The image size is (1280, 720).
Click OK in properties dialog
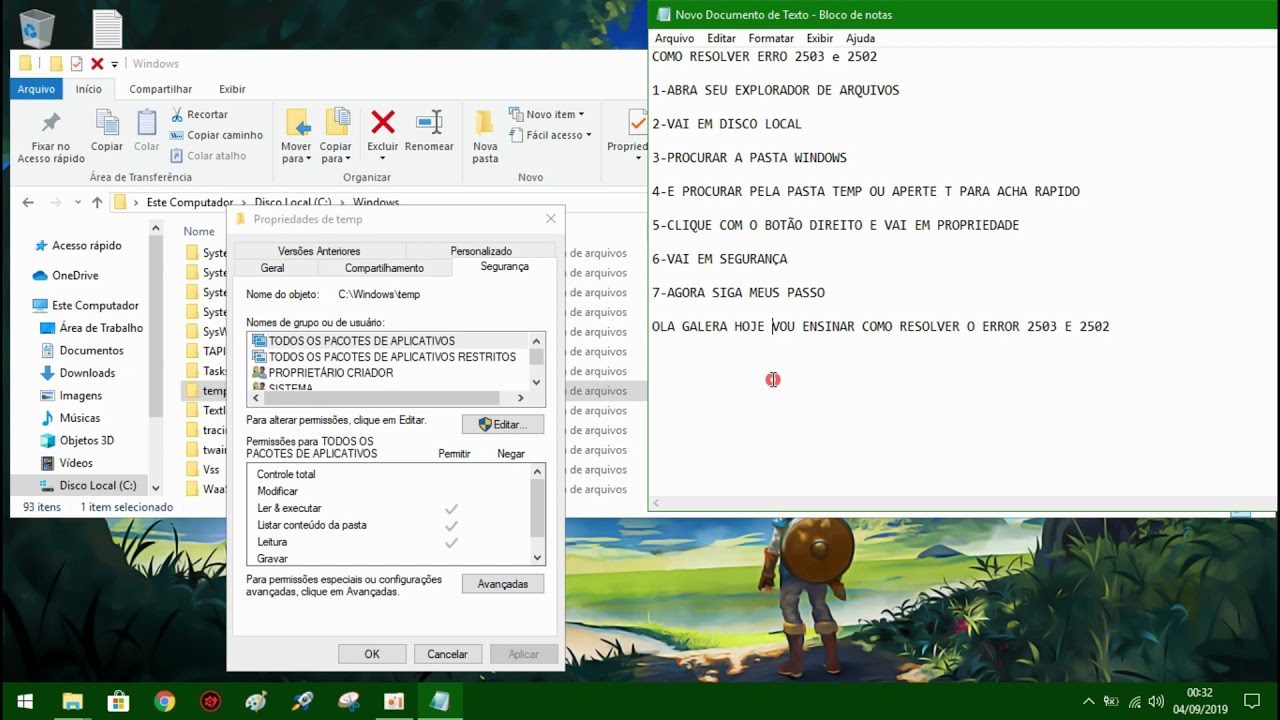372,654
